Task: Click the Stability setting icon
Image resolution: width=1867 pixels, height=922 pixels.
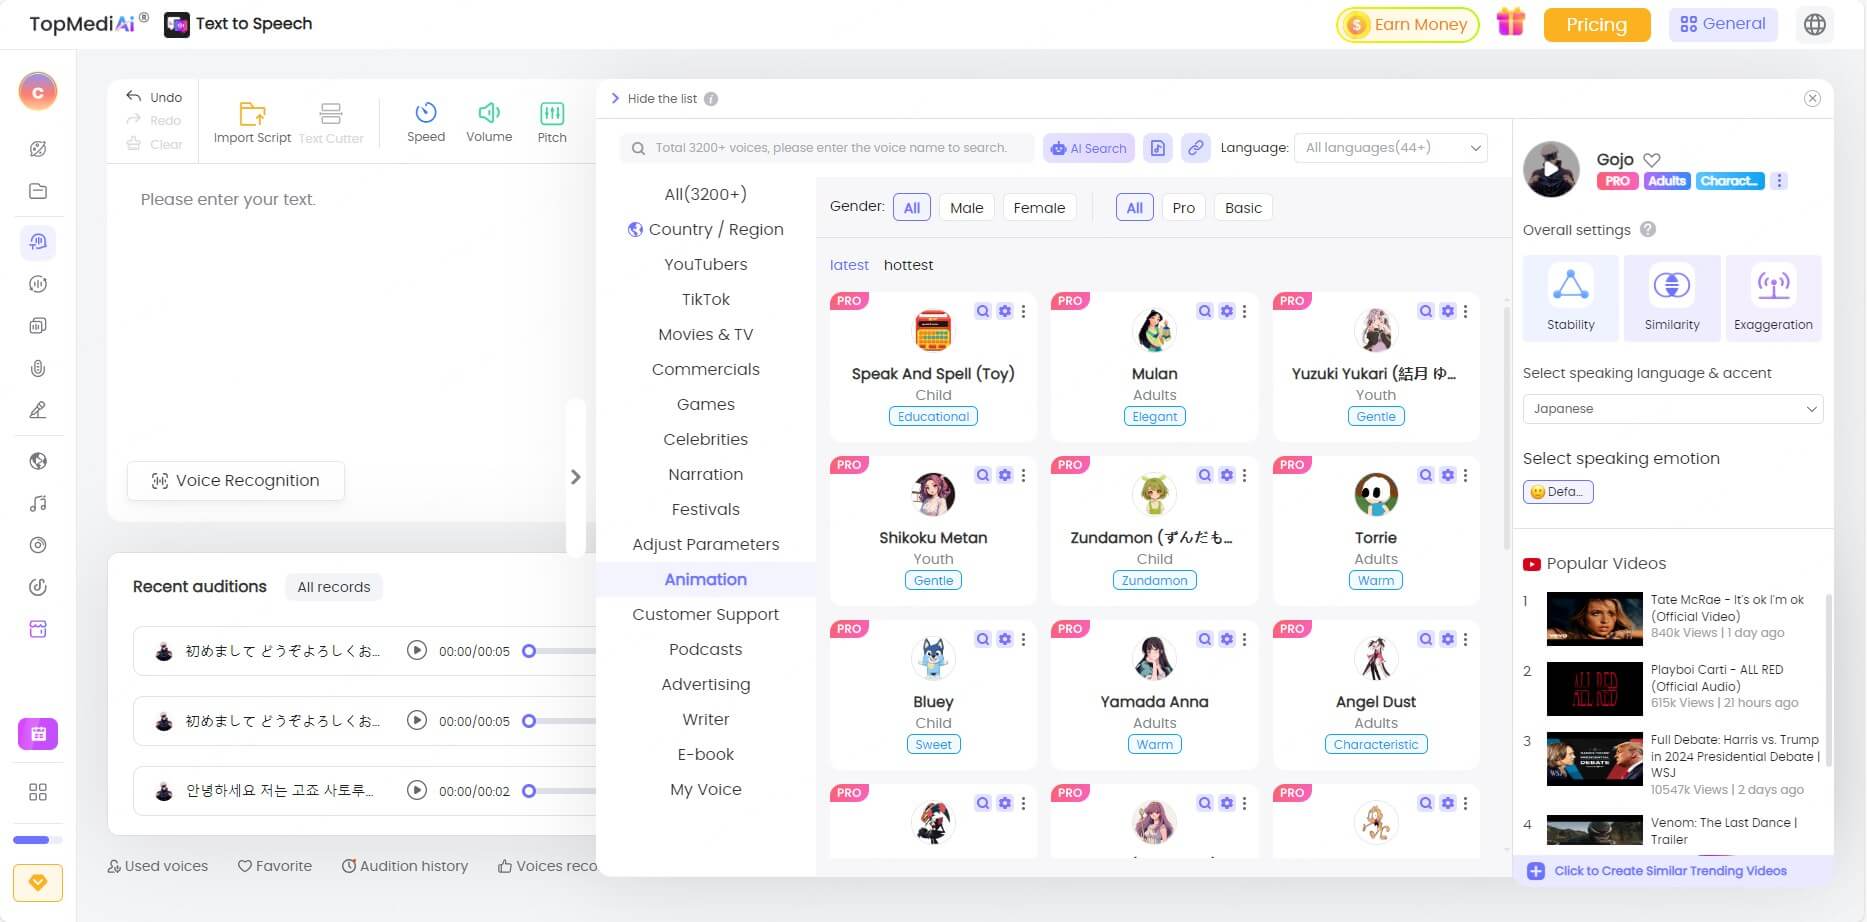Action: click(x=1571, y=285)
